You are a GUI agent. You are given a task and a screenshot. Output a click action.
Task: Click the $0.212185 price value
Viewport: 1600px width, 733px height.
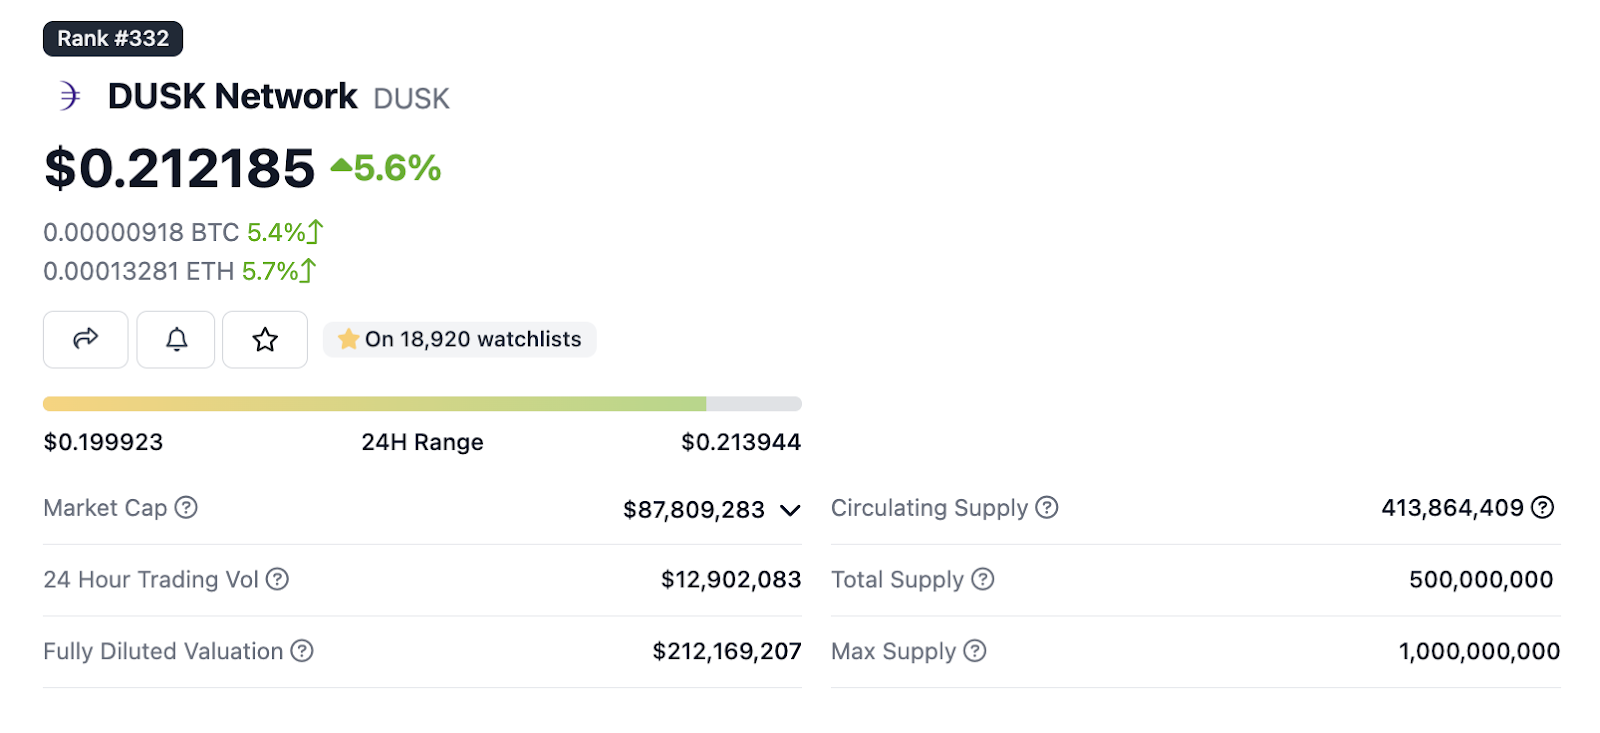pyautogui.click(x=180, y=168)
